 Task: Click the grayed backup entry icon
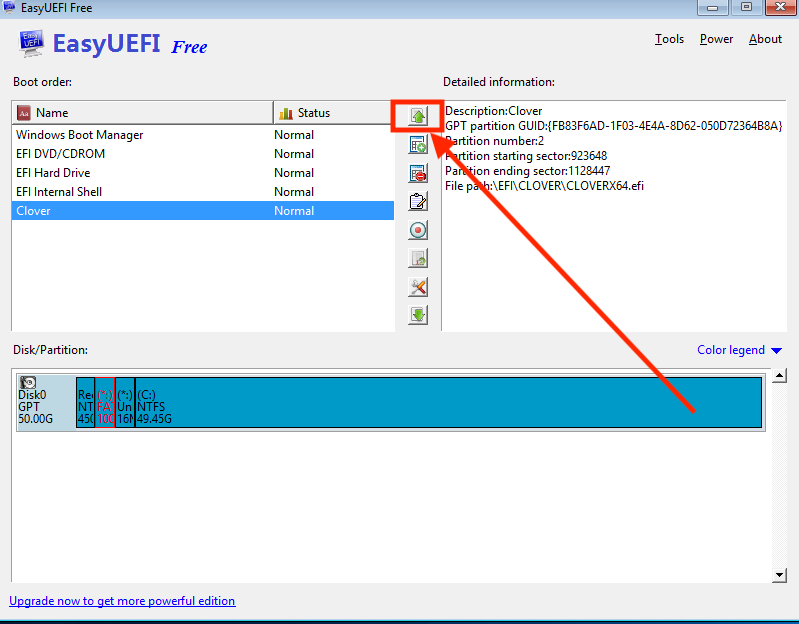coord(418,258)
